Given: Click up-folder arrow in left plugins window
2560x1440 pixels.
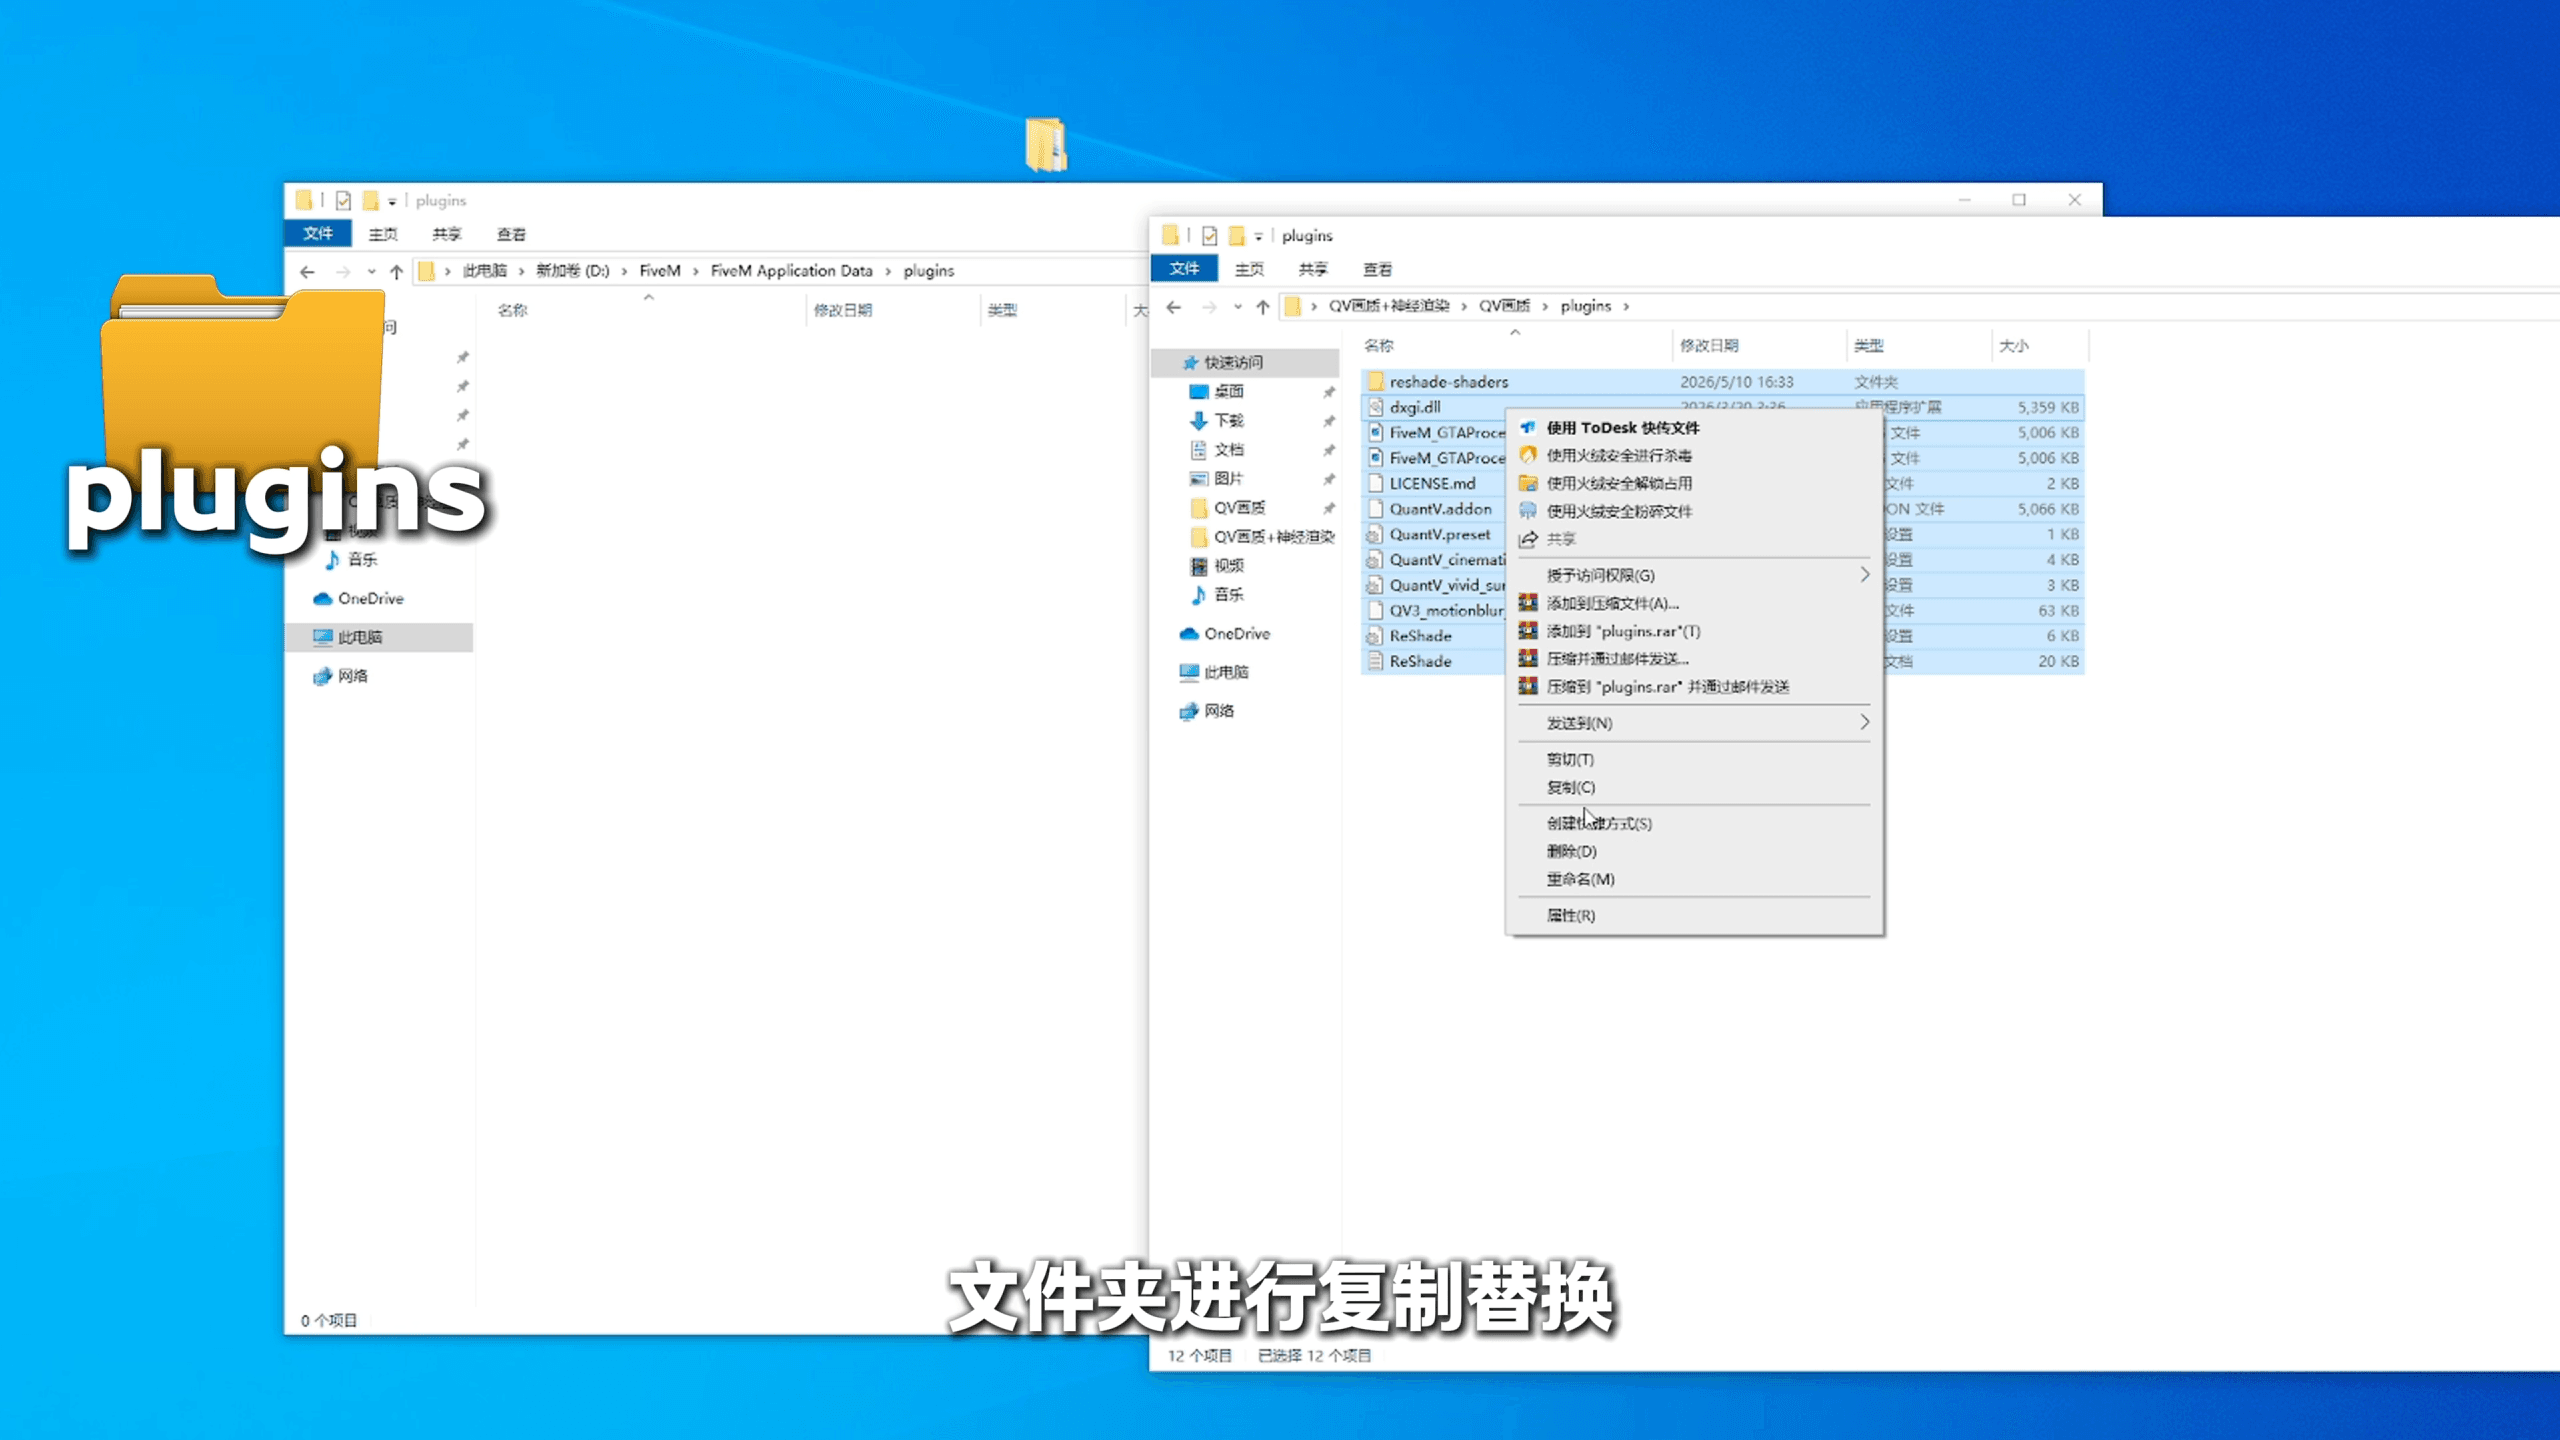Looking at the screenshot, I should pyautogui.click(x=396, y=271).
